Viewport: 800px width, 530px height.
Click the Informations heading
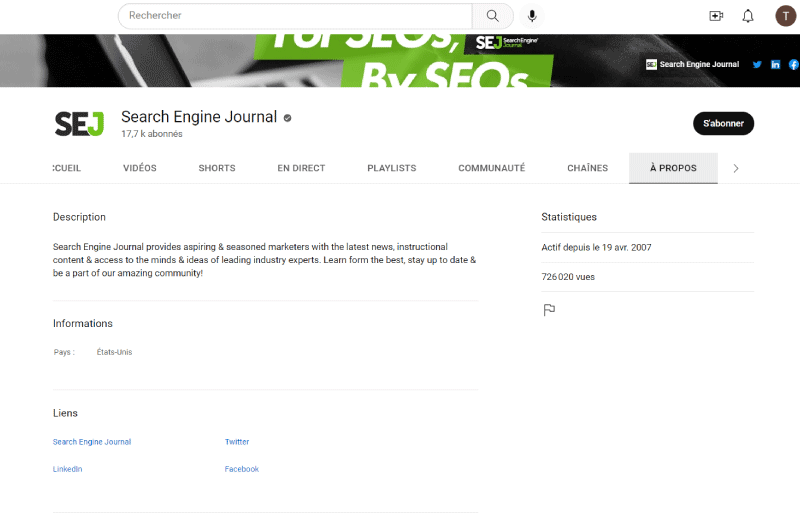(x=83, y=323)
